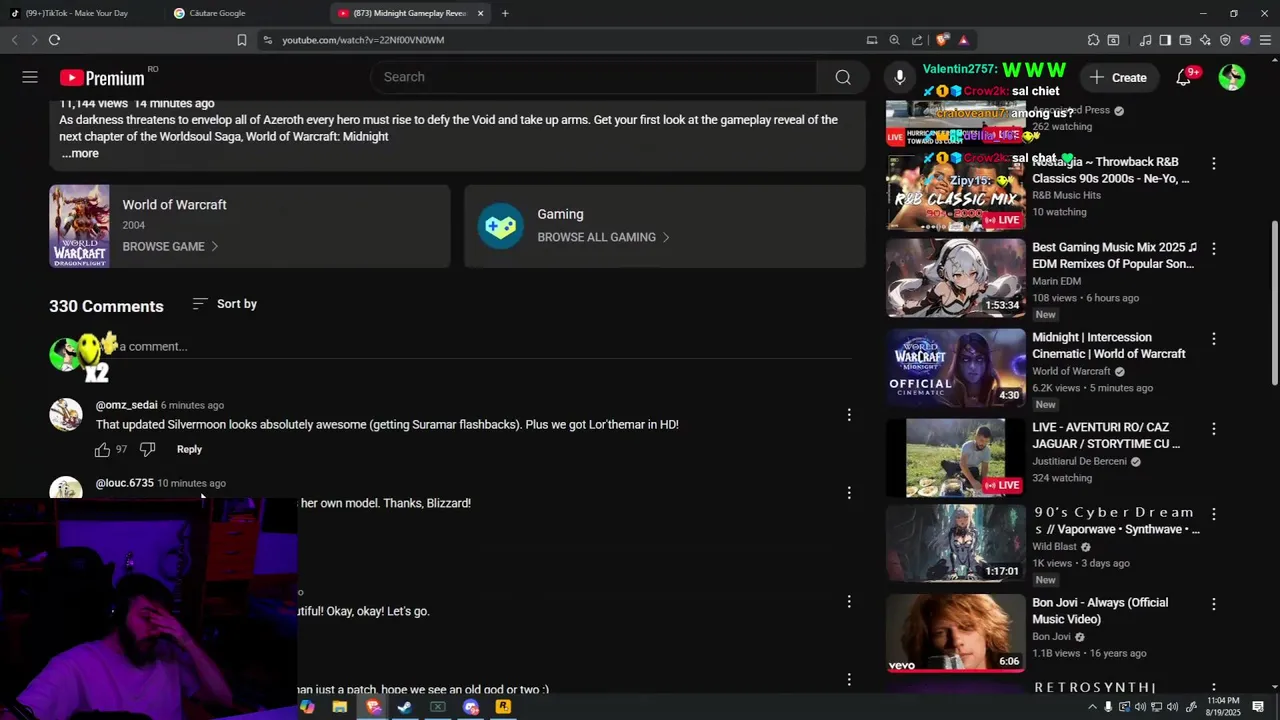Viewport: 1280px width, 720px height.
Task: Open Windows notification center icon
Action: (x=1258, y=707)
